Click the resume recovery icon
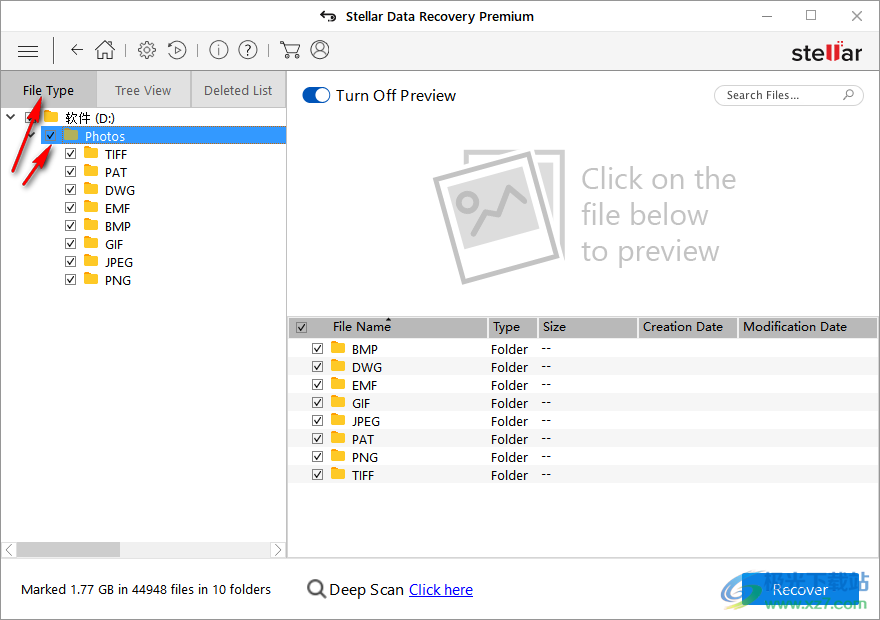 (x=177, y=50)
